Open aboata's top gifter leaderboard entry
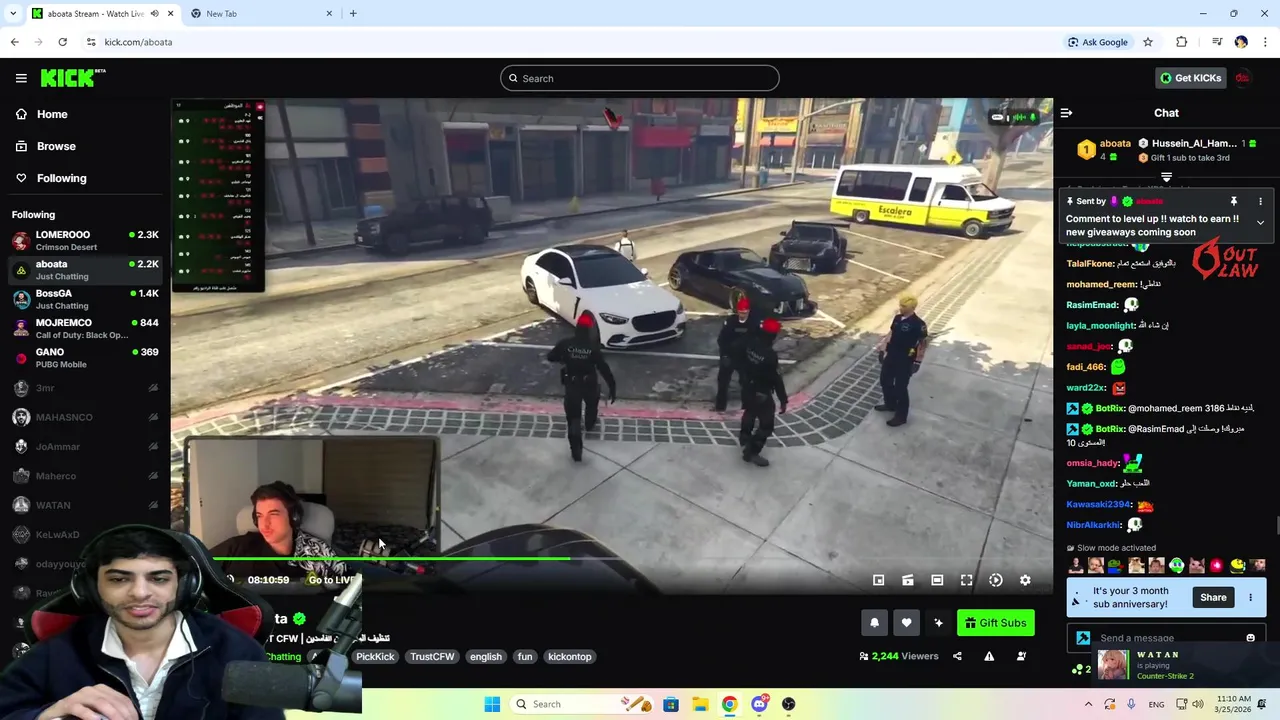The height and width of the screenshot is (720, 1280). 1105,150
